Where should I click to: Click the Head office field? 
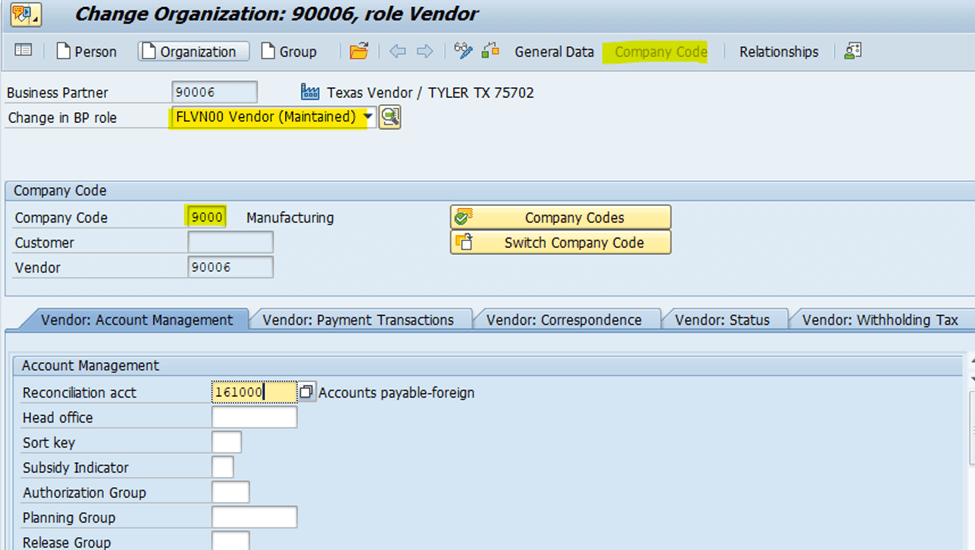254,417
